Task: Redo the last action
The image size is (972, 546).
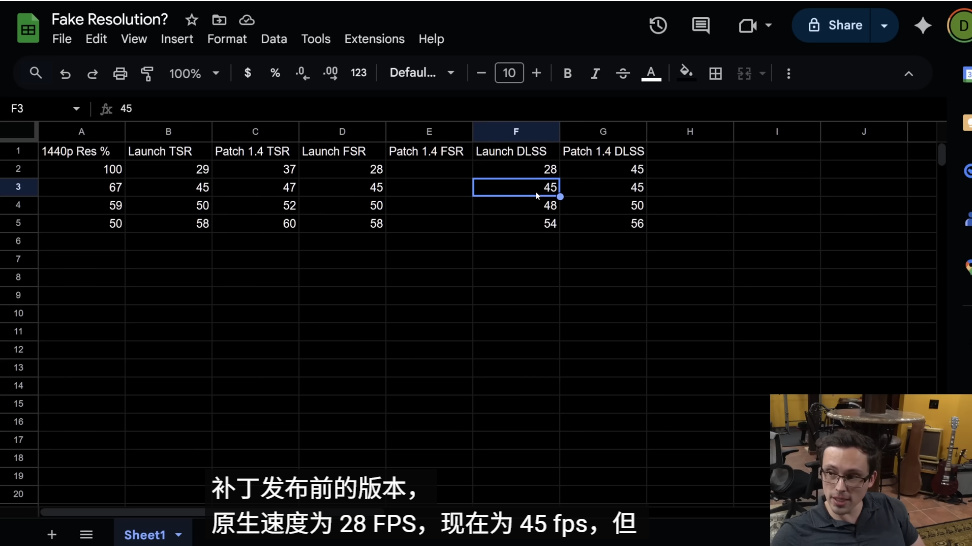Action: (92, 74)
